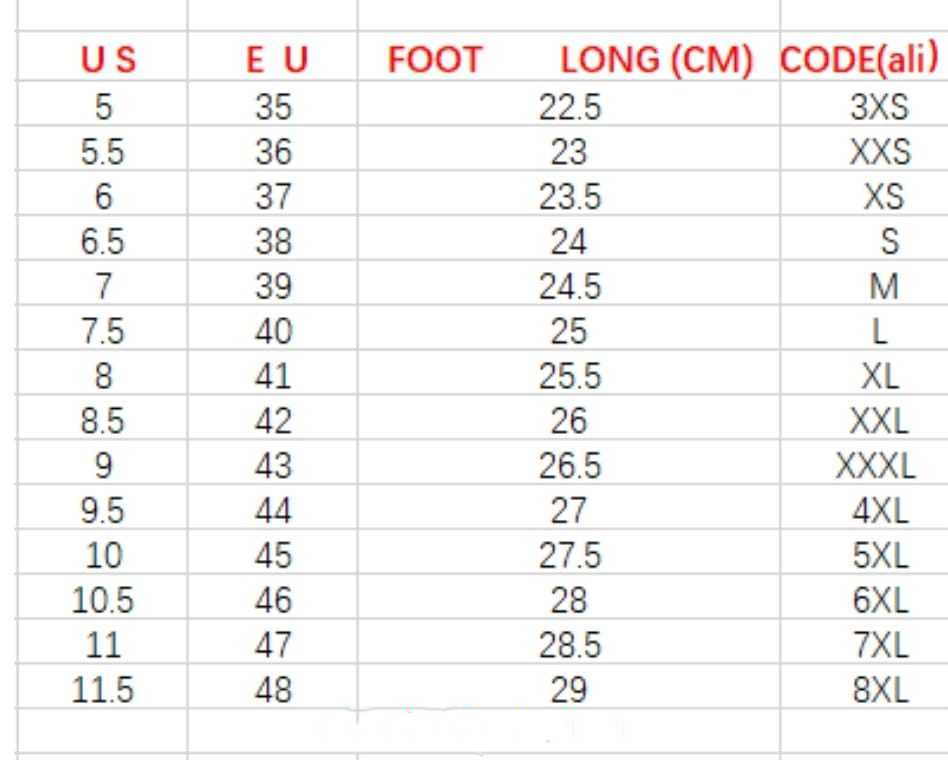Click the 7XL code cell
948x760 pixels.
coord(881,646)
